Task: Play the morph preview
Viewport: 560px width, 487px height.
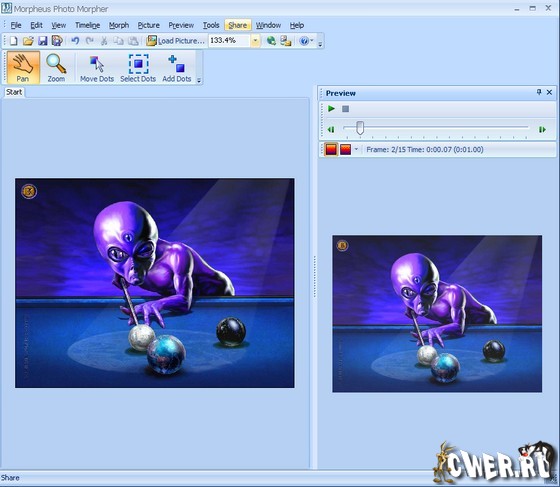Action: (x=331, y=109)
